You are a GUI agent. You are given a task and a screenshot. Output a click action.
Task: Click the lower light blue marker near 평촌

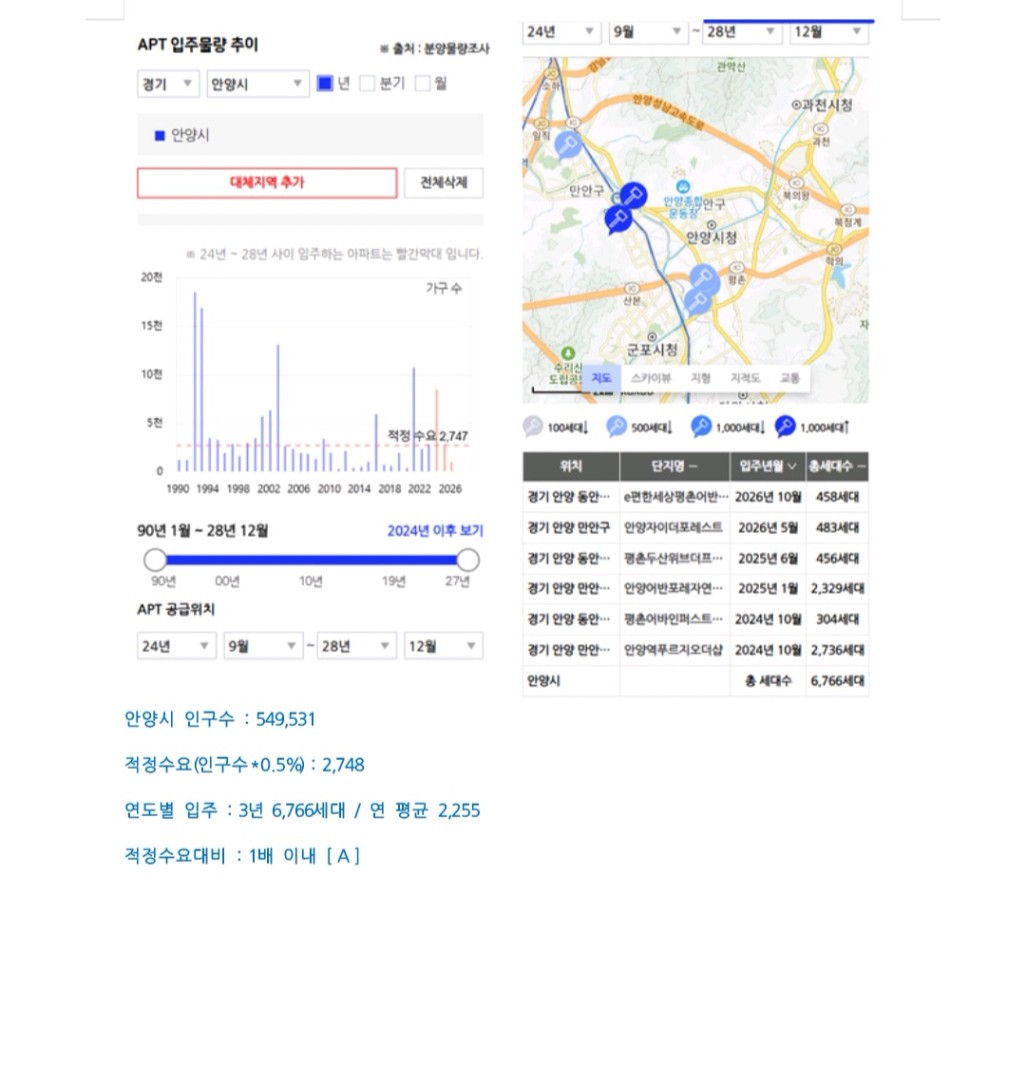[x=697, y=301]
